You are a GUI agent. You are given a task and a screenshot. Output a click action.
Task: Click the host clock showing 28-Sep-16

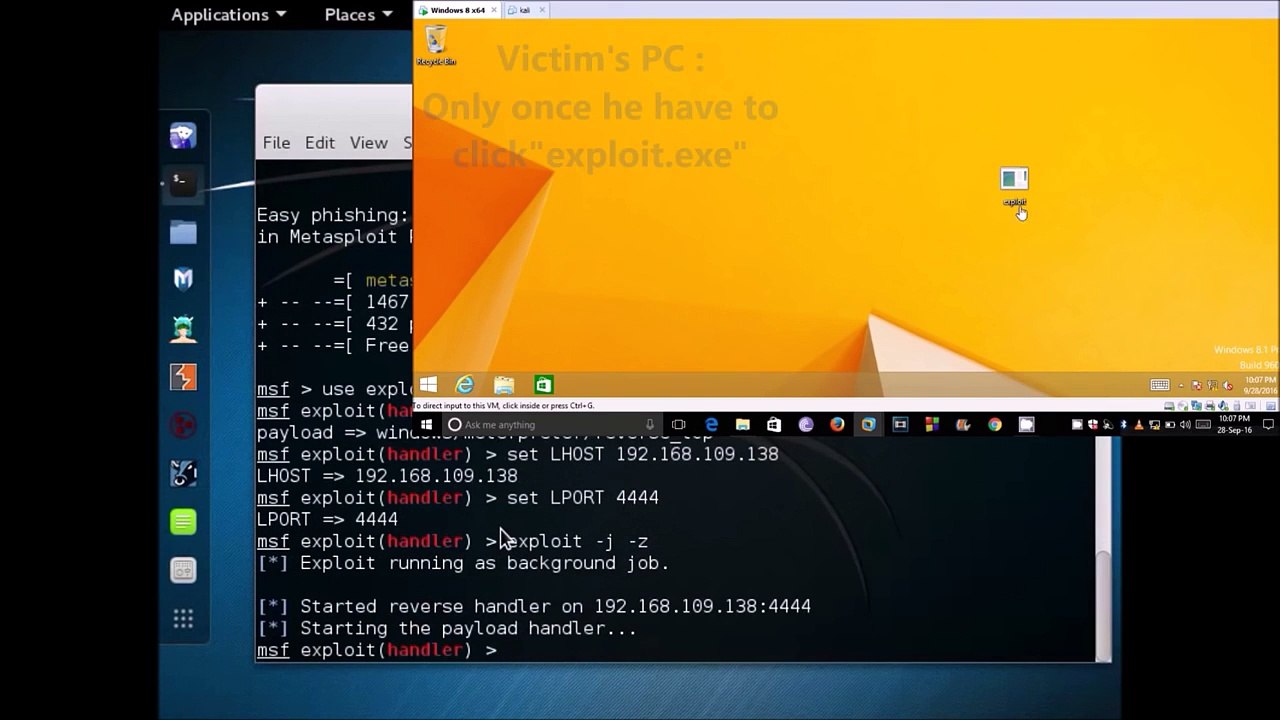1234,425
